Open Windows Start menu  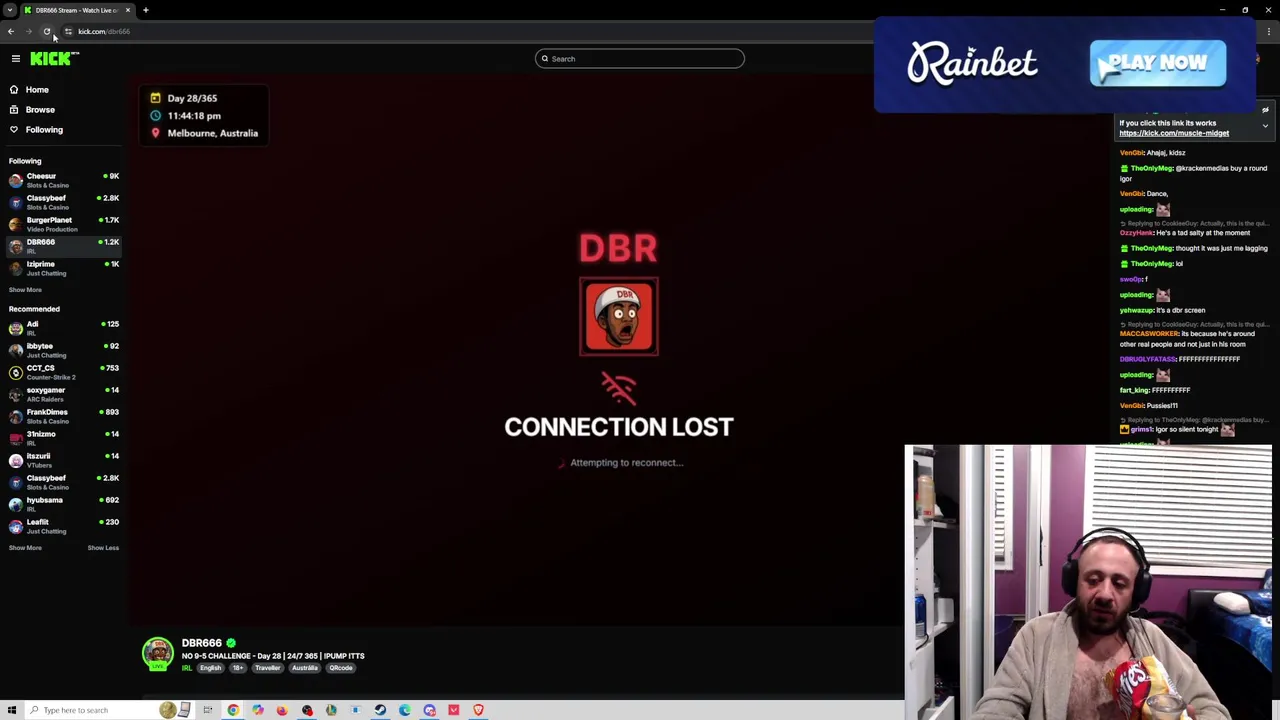12,710
